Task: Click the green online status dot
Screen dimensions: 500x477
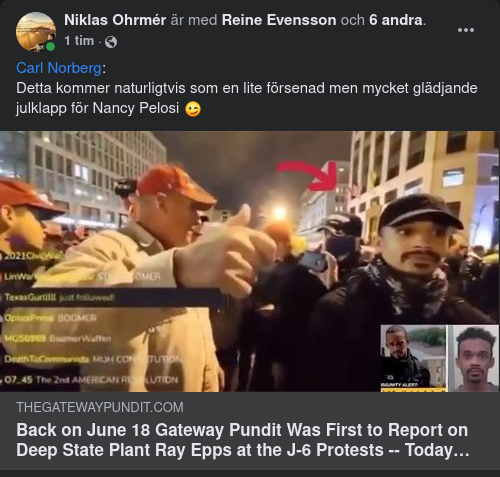Action: [x=50, y=47]
